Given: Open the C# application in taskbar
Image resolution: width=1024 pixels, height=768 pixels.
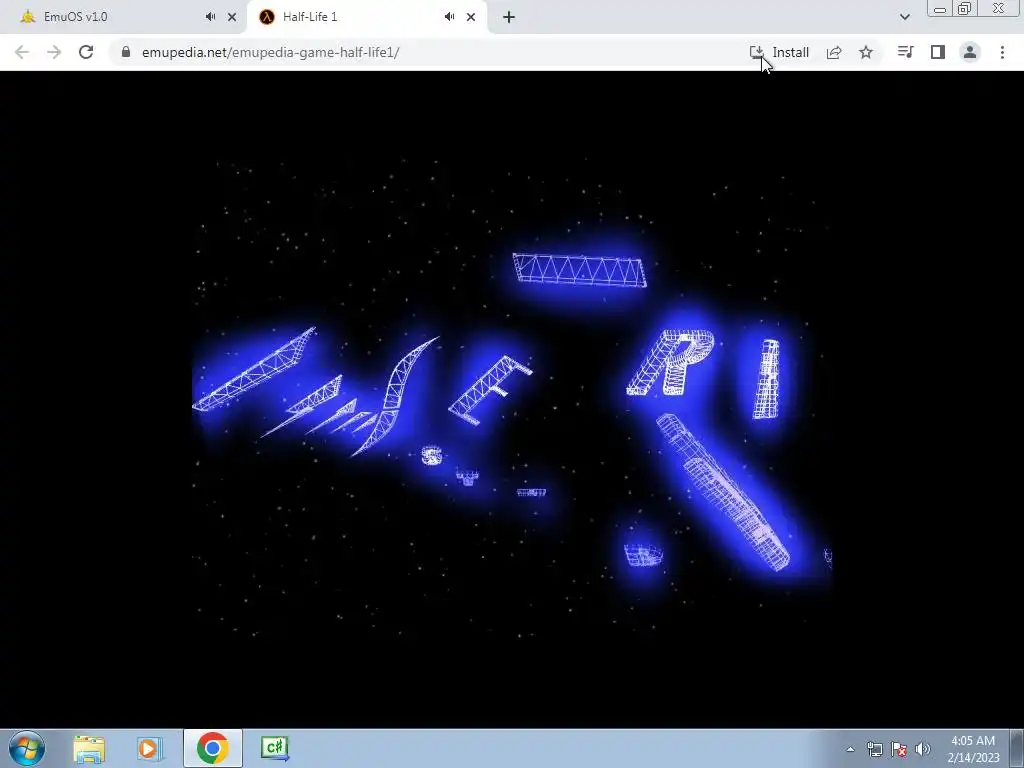Looking at the screenshot, I should pos(275,748).
